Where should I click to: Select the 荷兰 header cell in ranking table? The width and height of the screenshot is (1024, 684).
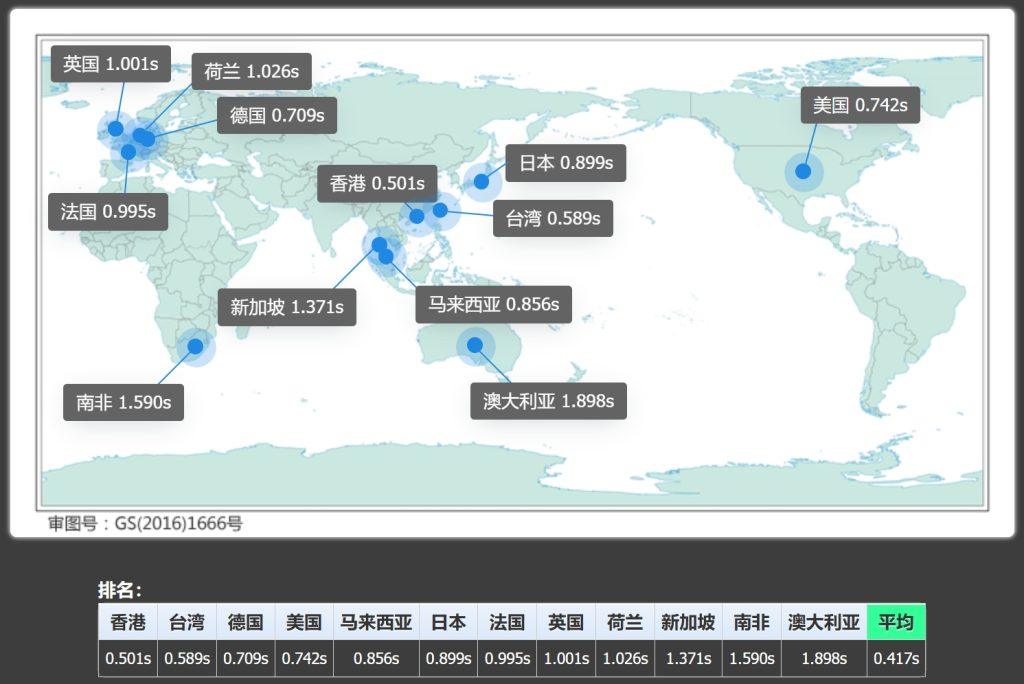[x=625, y=622]
